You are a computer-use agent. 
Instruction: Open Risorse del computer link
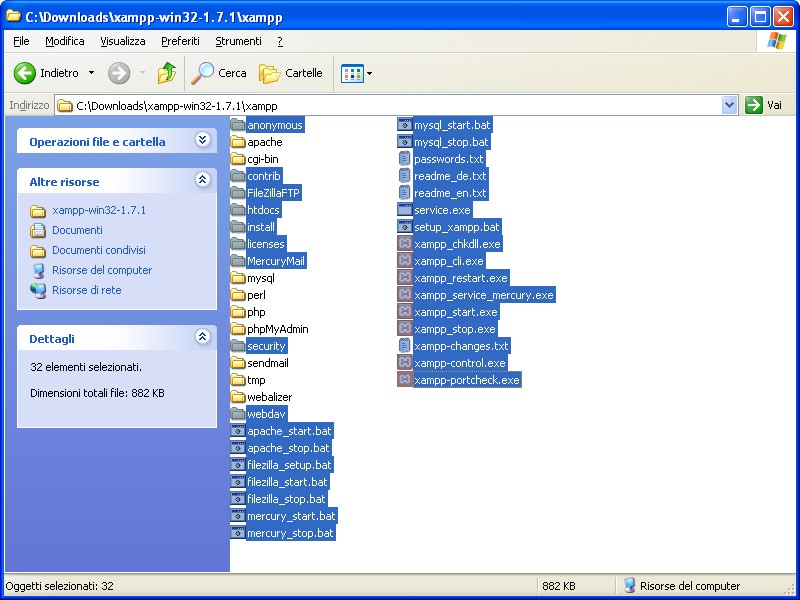pyautogui.click(x=102, y=270)
